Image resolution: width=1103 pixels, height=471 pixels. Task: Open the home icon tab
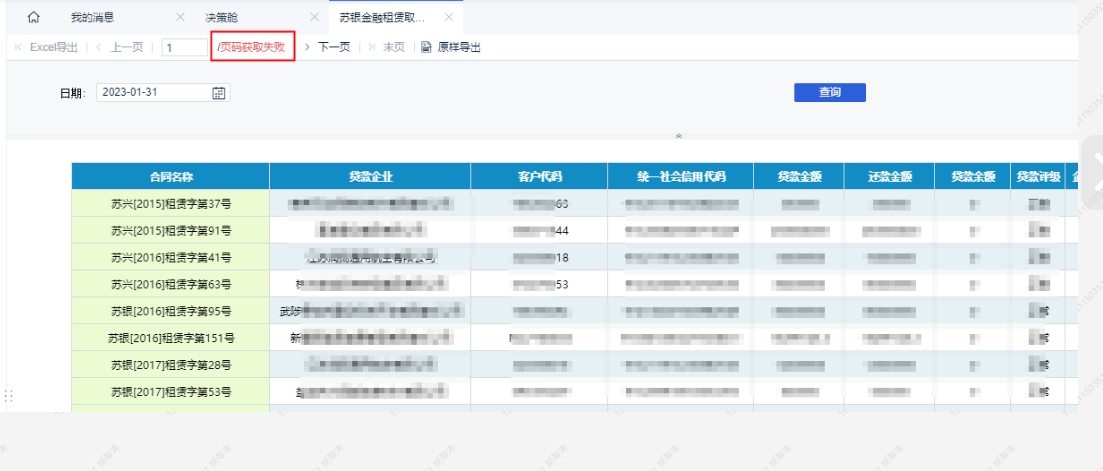[33, 18]
